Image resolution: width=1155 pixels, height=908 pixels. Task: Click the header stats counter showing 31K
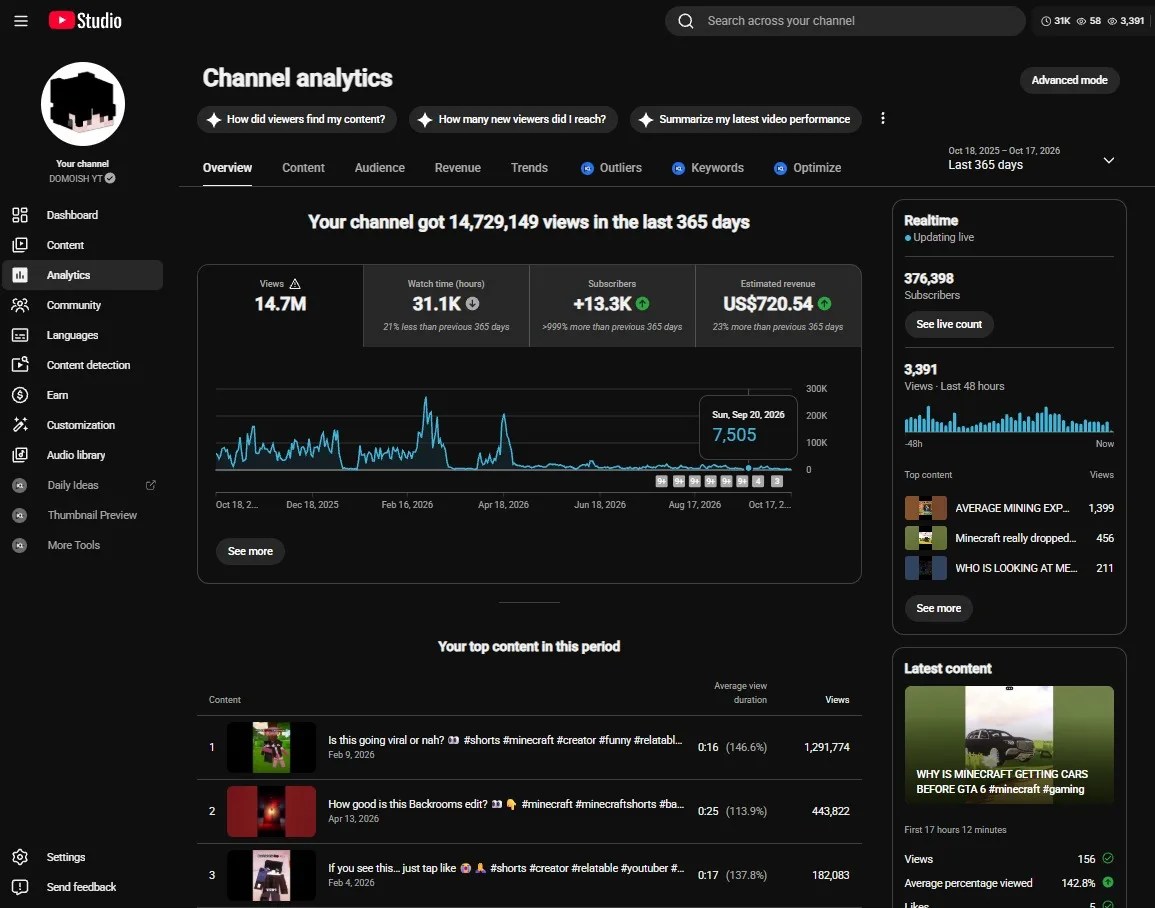(1056, 21)
